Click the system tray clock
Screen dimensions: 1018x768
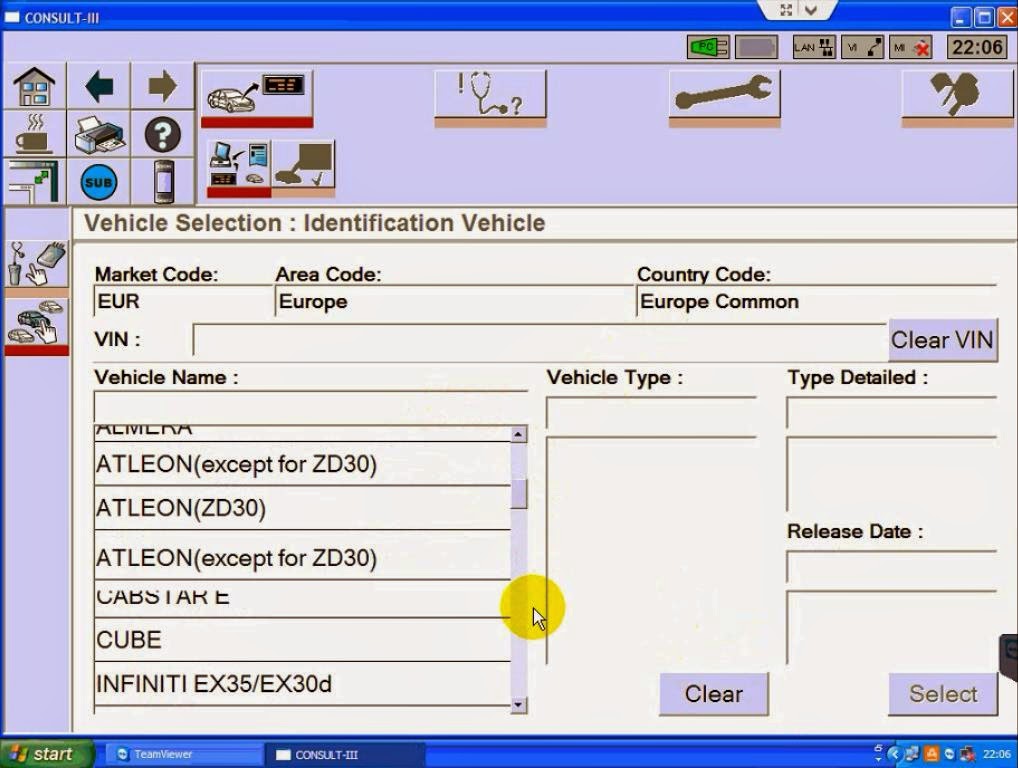click(997, 754)
